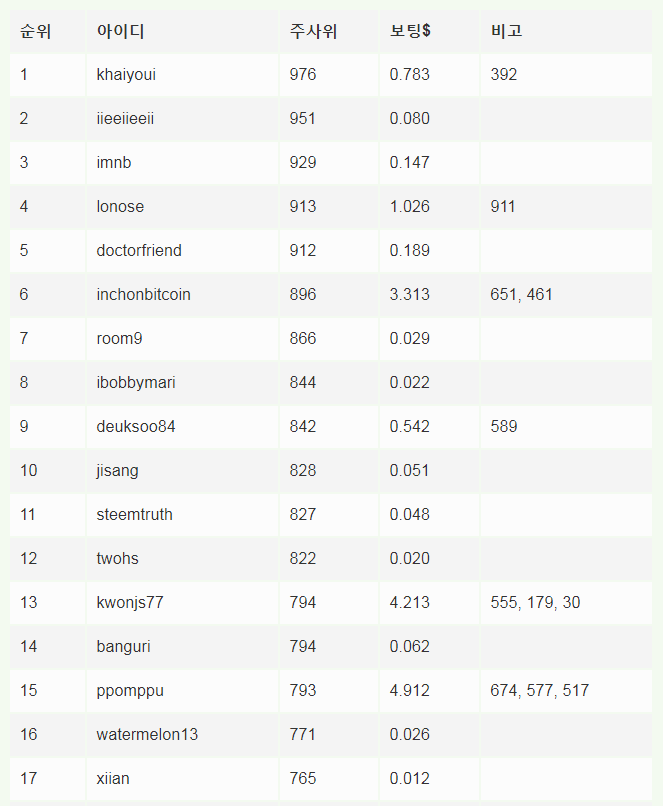Image resolution: width=663 pixels, height=806 pixels.
Task: Select inchonbitcoin's note cell 651, 461
Action: pyautogui.click(x=521, y=294)
